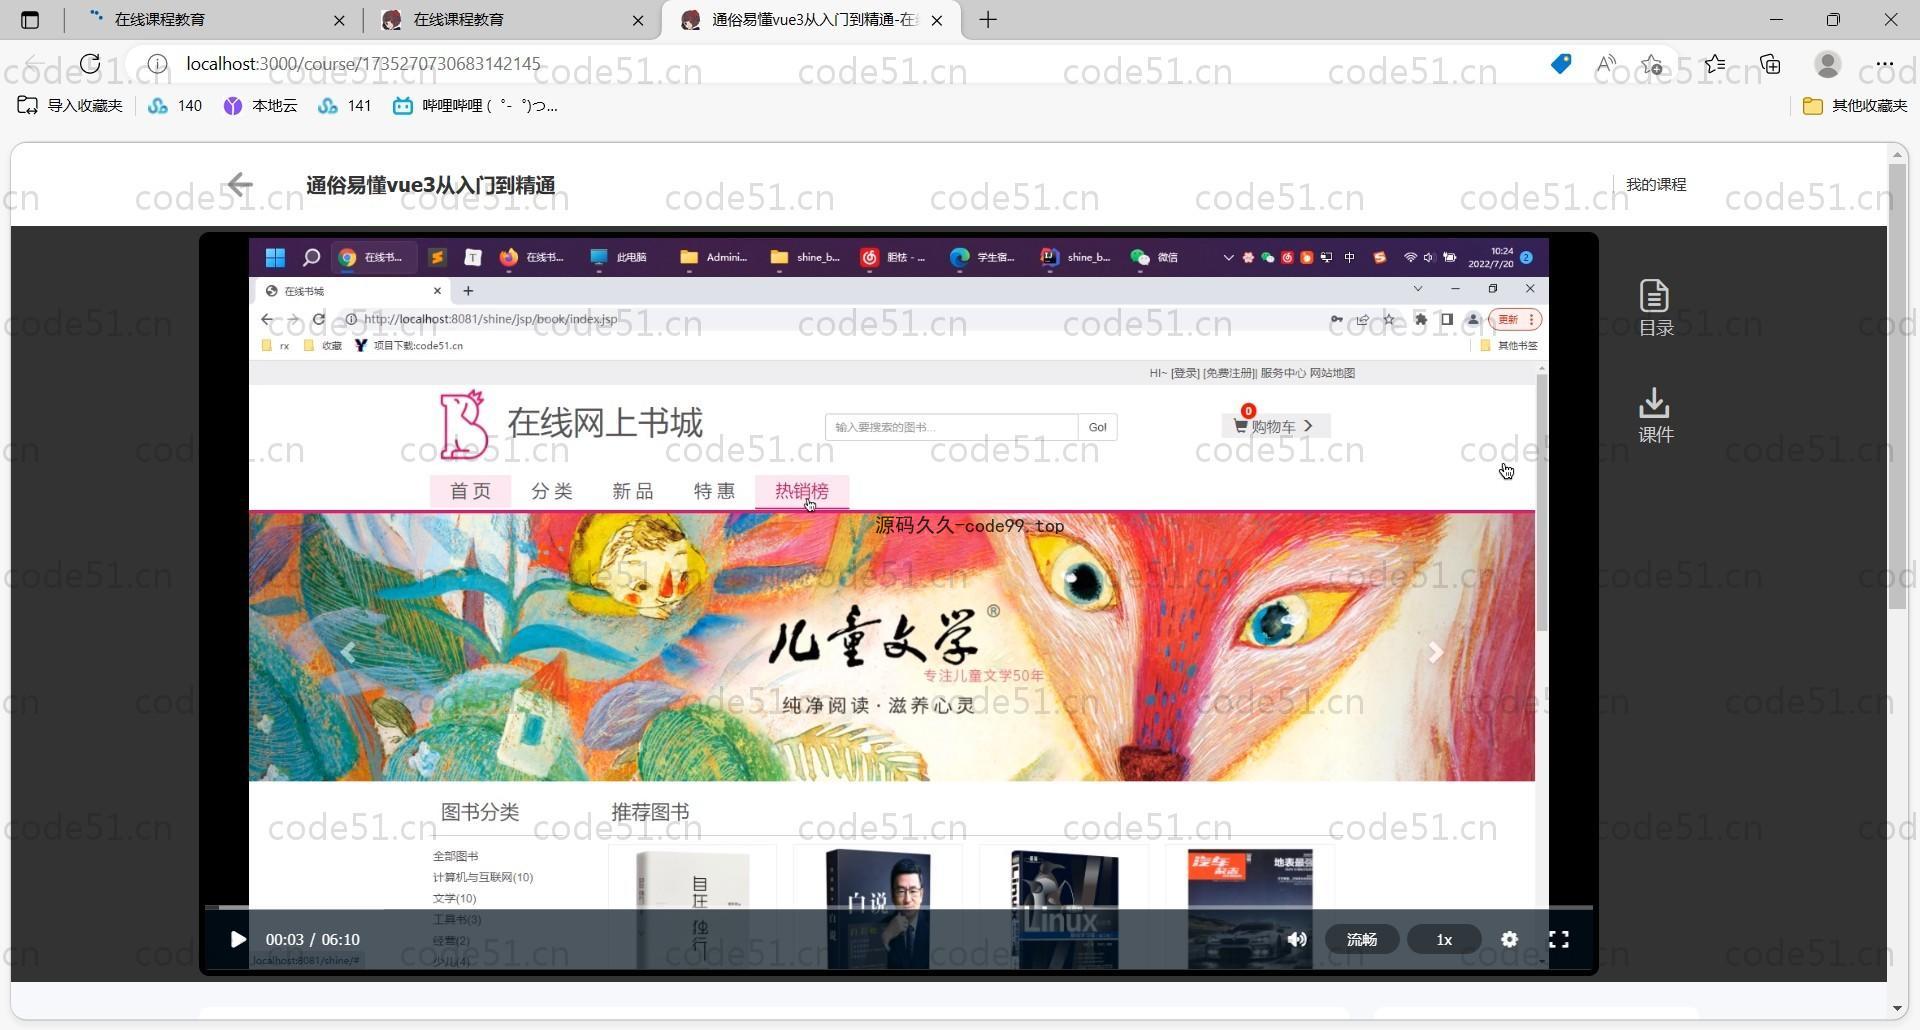Click the page scrollbar down arrow
This screenshot has height=1030, width=1920.
1897,1008
